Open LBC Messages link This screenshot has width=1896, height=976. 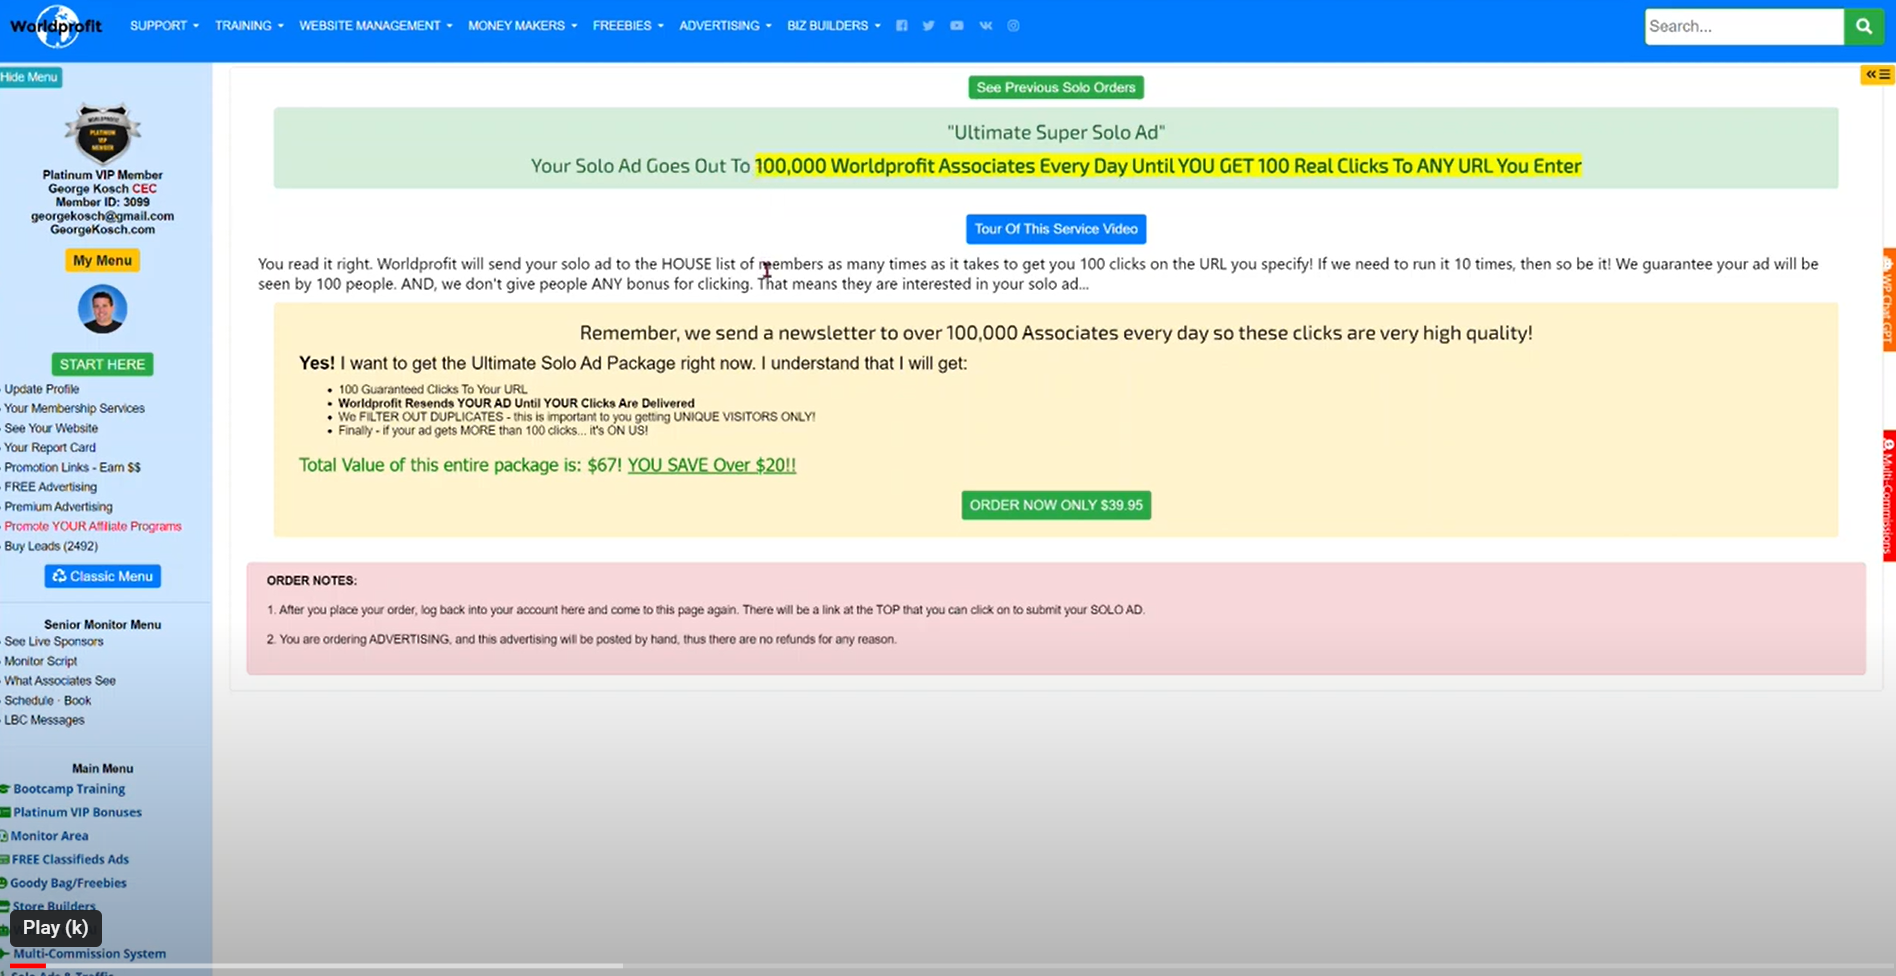(x=44, y=720)
